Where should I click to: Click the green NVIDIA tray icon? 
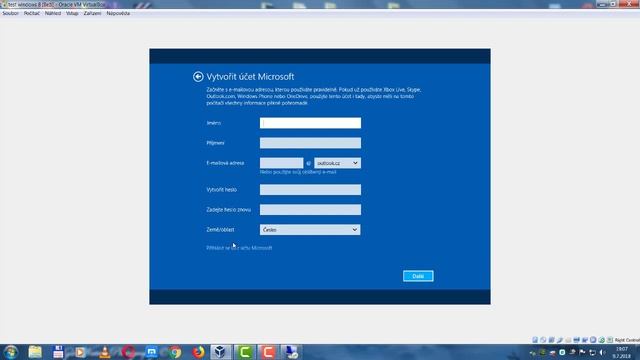pyautogui.click(x=542, y=353)
